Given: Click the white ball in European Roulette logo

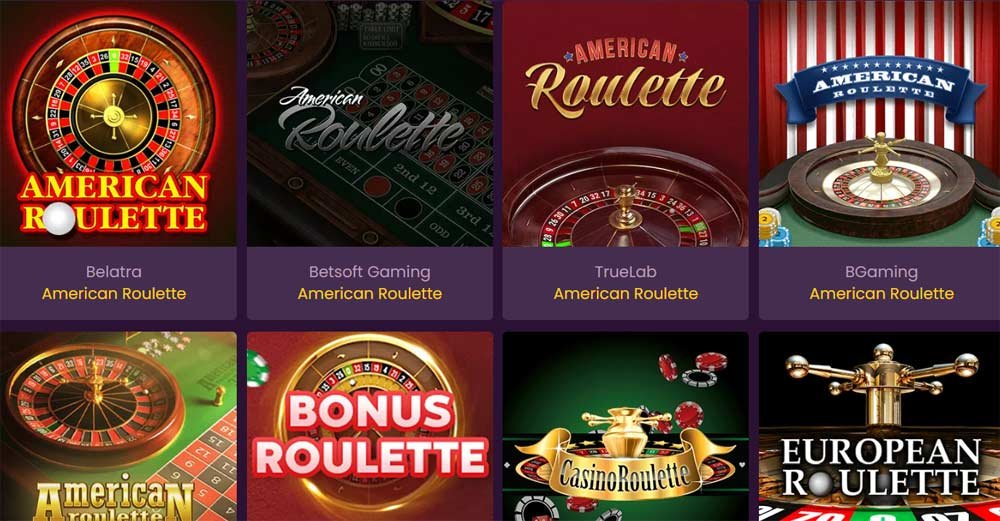Looking at the screenshot, I should 819,483.
